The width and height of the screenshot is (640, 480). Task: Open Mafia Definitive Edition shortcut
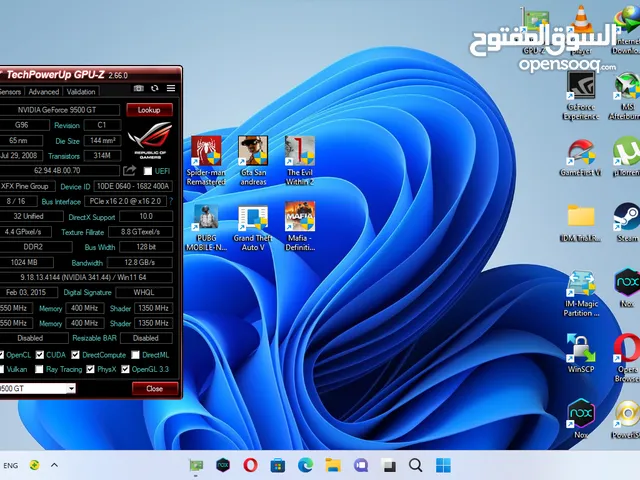(x=300, y=227)
